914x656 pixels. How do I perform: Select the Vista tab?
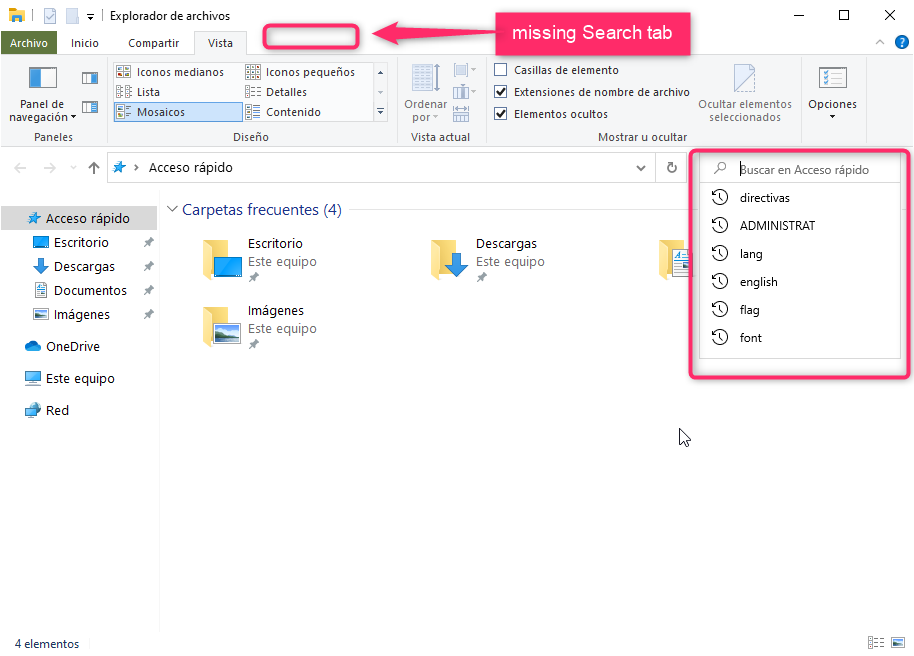click(x=220, y=43)
